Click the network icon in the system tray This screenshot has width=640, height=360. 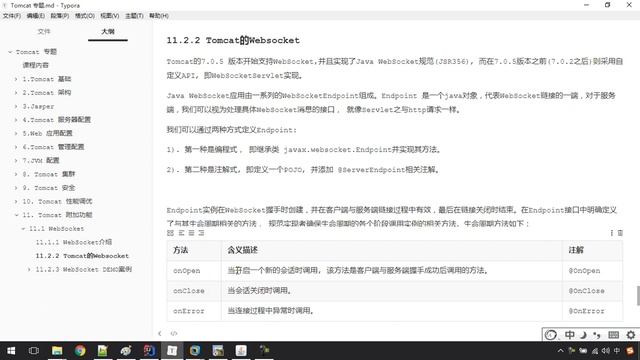click(595, 351)
